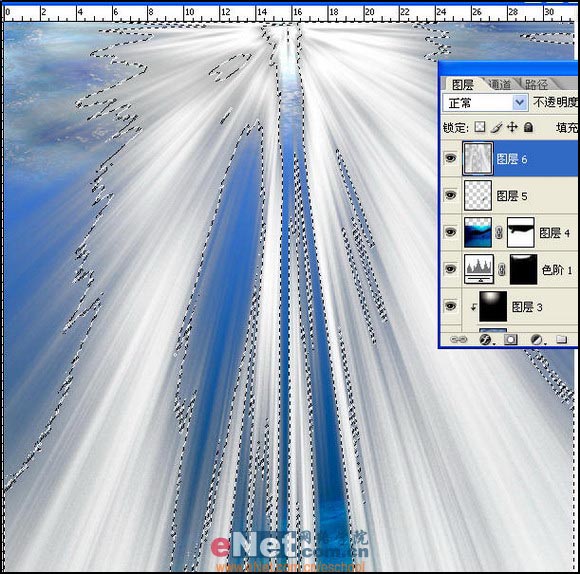Click the 填充 fill label
This screenshot has width=580, height=574.
(x=566, y=128)
